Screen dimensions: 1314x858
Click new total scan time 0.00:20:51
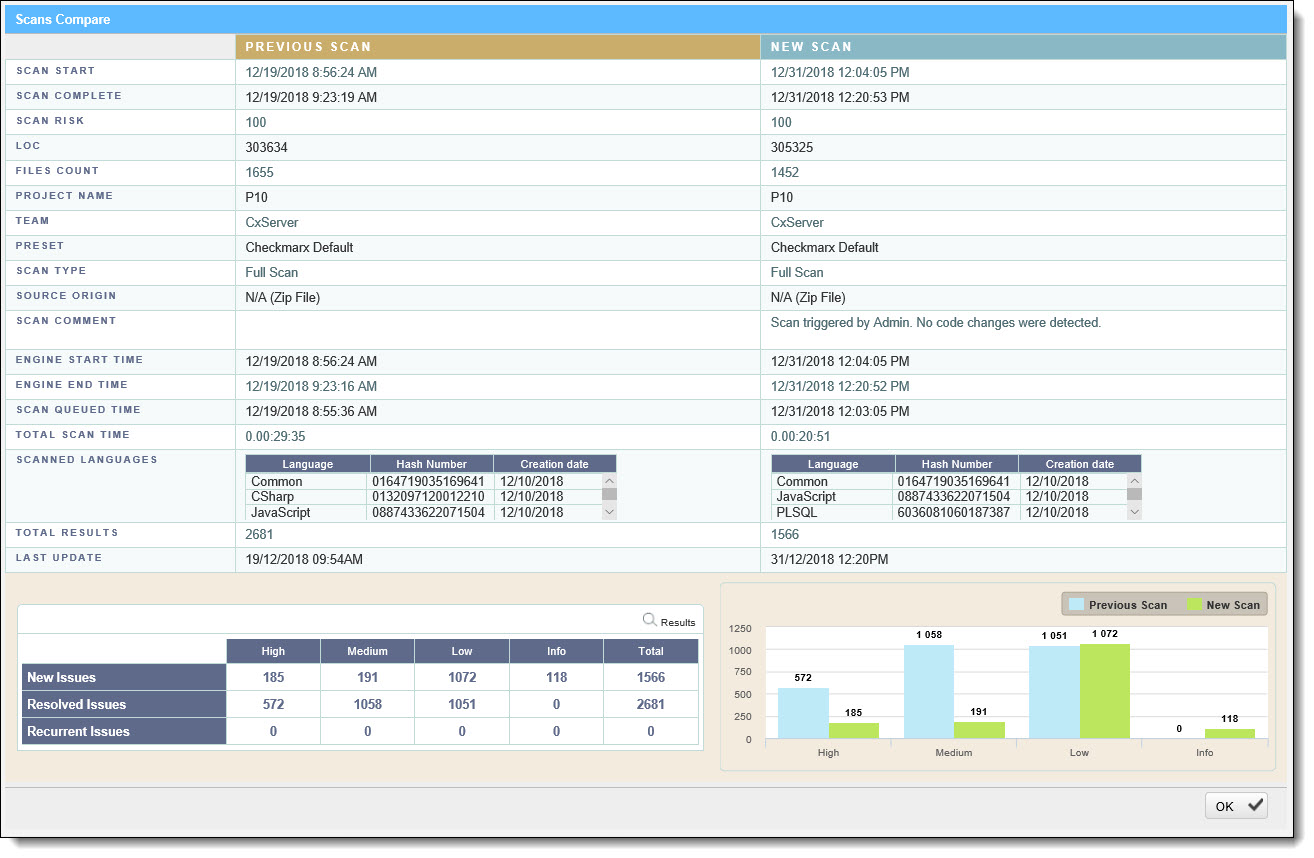pyautogui.click(x=800, y=437)
